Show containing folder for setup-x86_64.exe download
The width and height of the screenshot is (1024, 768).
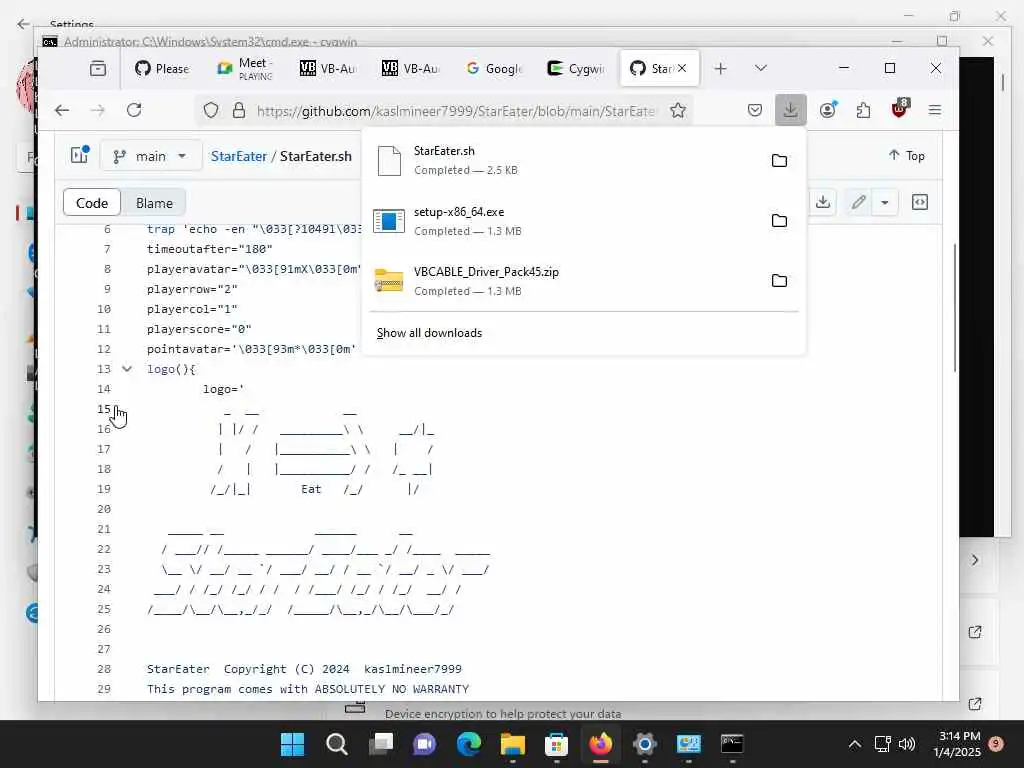click(779, 221)
